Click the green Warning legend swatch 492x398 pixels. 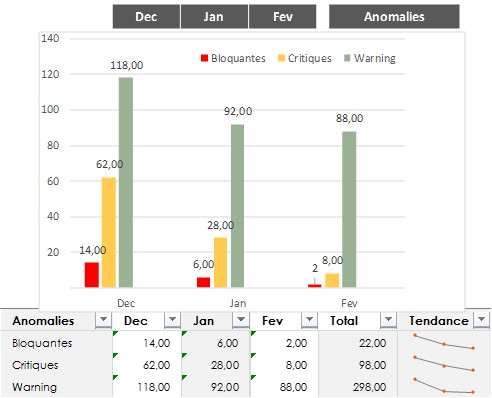[347, 58]
